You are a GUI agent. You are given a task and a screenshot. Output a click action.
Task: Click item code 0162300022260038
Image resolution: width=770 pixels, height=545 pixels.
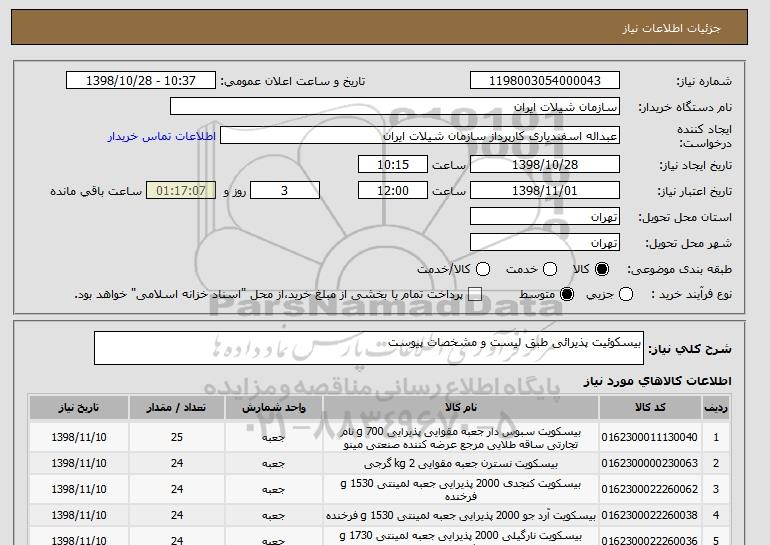pos(650,515)
